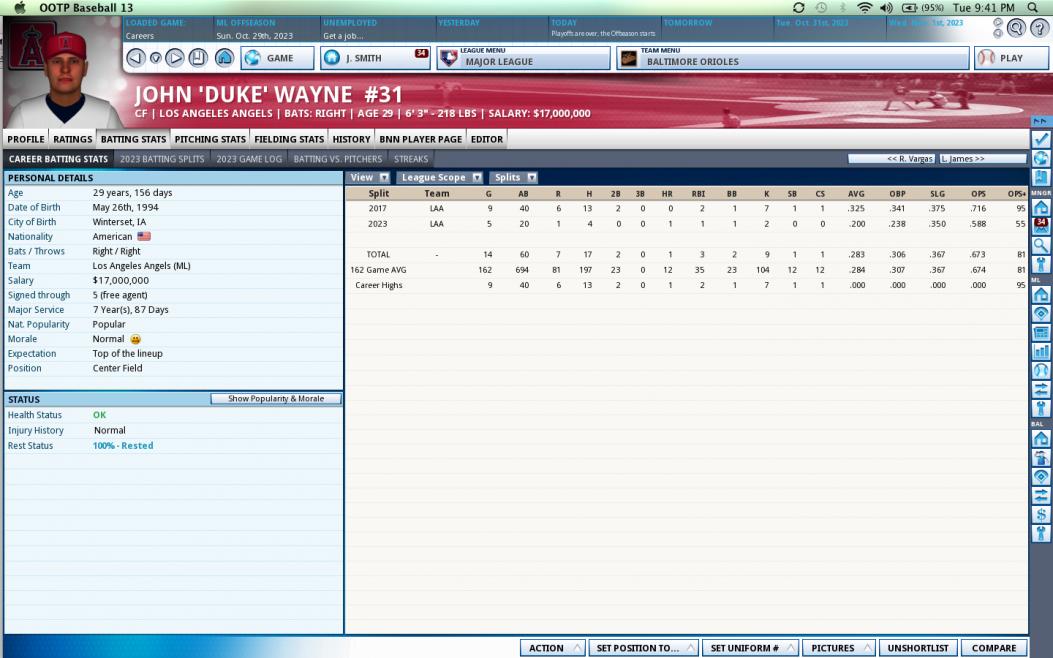Viewport: 1053px width, 658px height.
Task: Click ballpark diamond icon under ML section
Action: coord(1040,313)
